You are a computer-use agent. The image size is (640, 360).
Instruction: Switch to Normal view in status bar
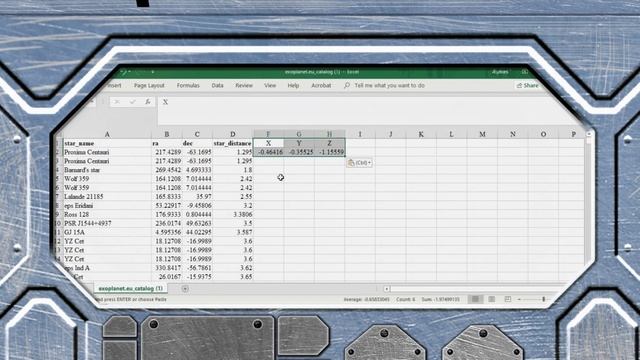coord(476,299)
